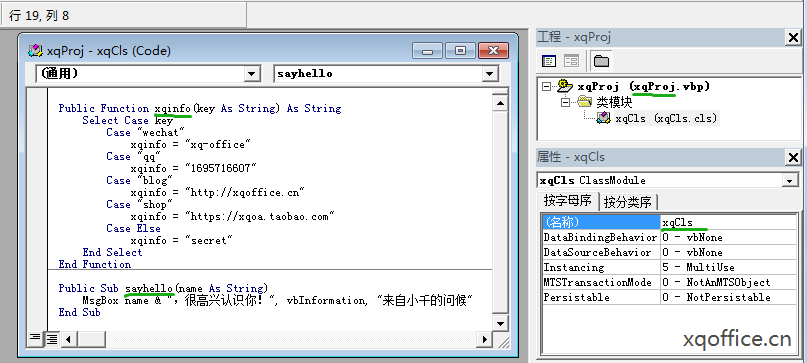Click the value 0 - NotPersistable
The height and width of the screenshot is (363, 807).
(x=716, y=297)
